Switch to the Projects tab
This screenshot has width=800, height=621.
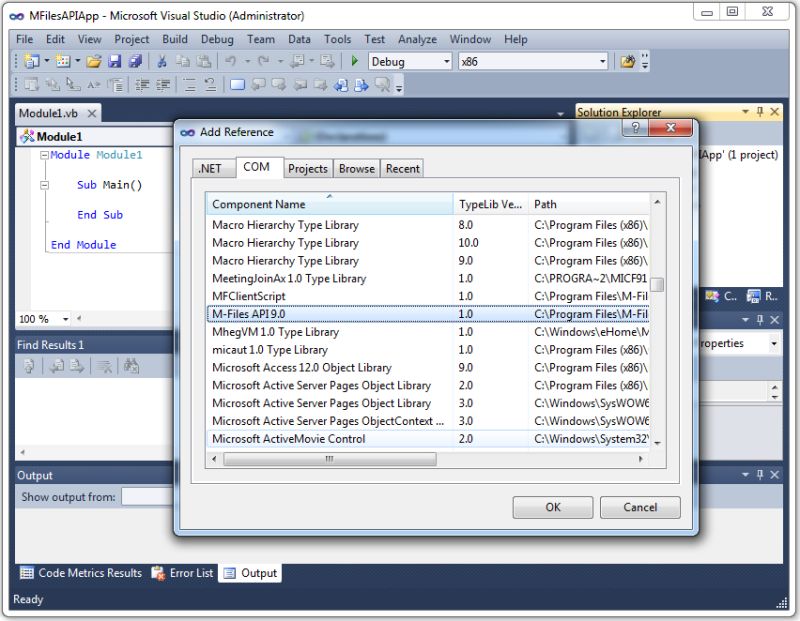click(x=308, y=169)
